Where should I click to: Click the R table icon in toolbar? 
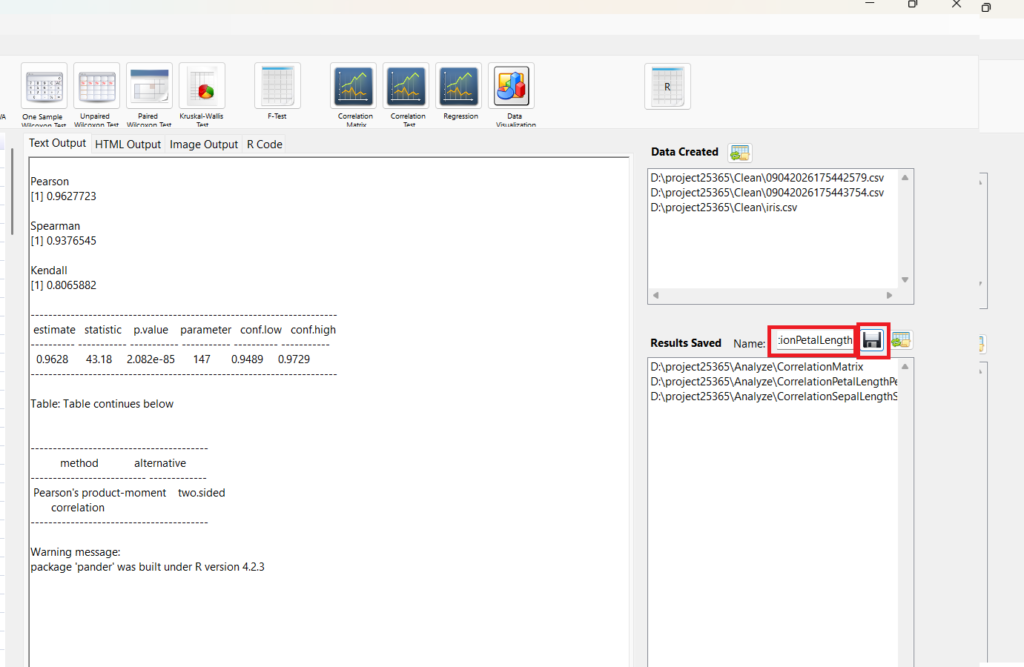click(x=667, y=87)
